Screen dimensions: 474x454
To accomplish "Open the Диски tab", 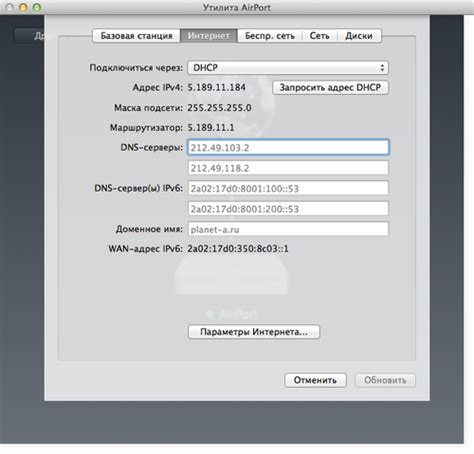I will click(x=359, y=36).
